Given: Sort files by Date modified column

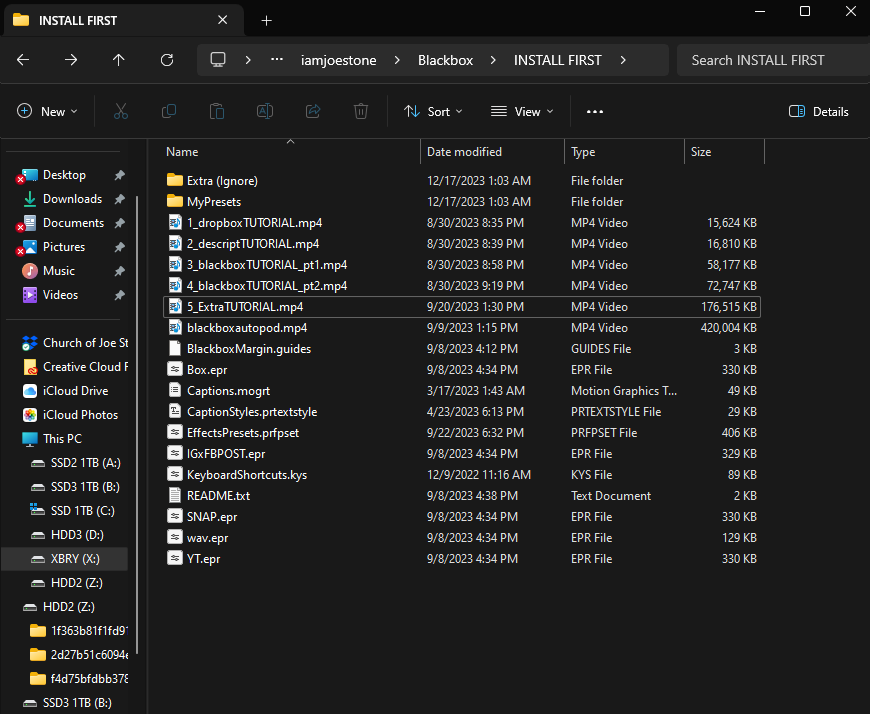Looking at the screenshot, I should coord(464,152).
